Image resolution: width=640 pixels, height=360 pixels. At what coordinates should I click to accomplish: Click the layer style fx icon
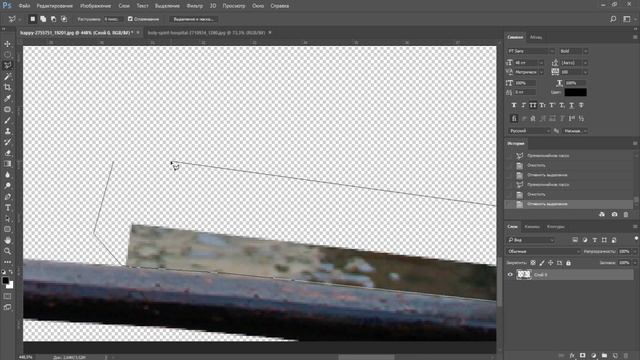[572, 356]
